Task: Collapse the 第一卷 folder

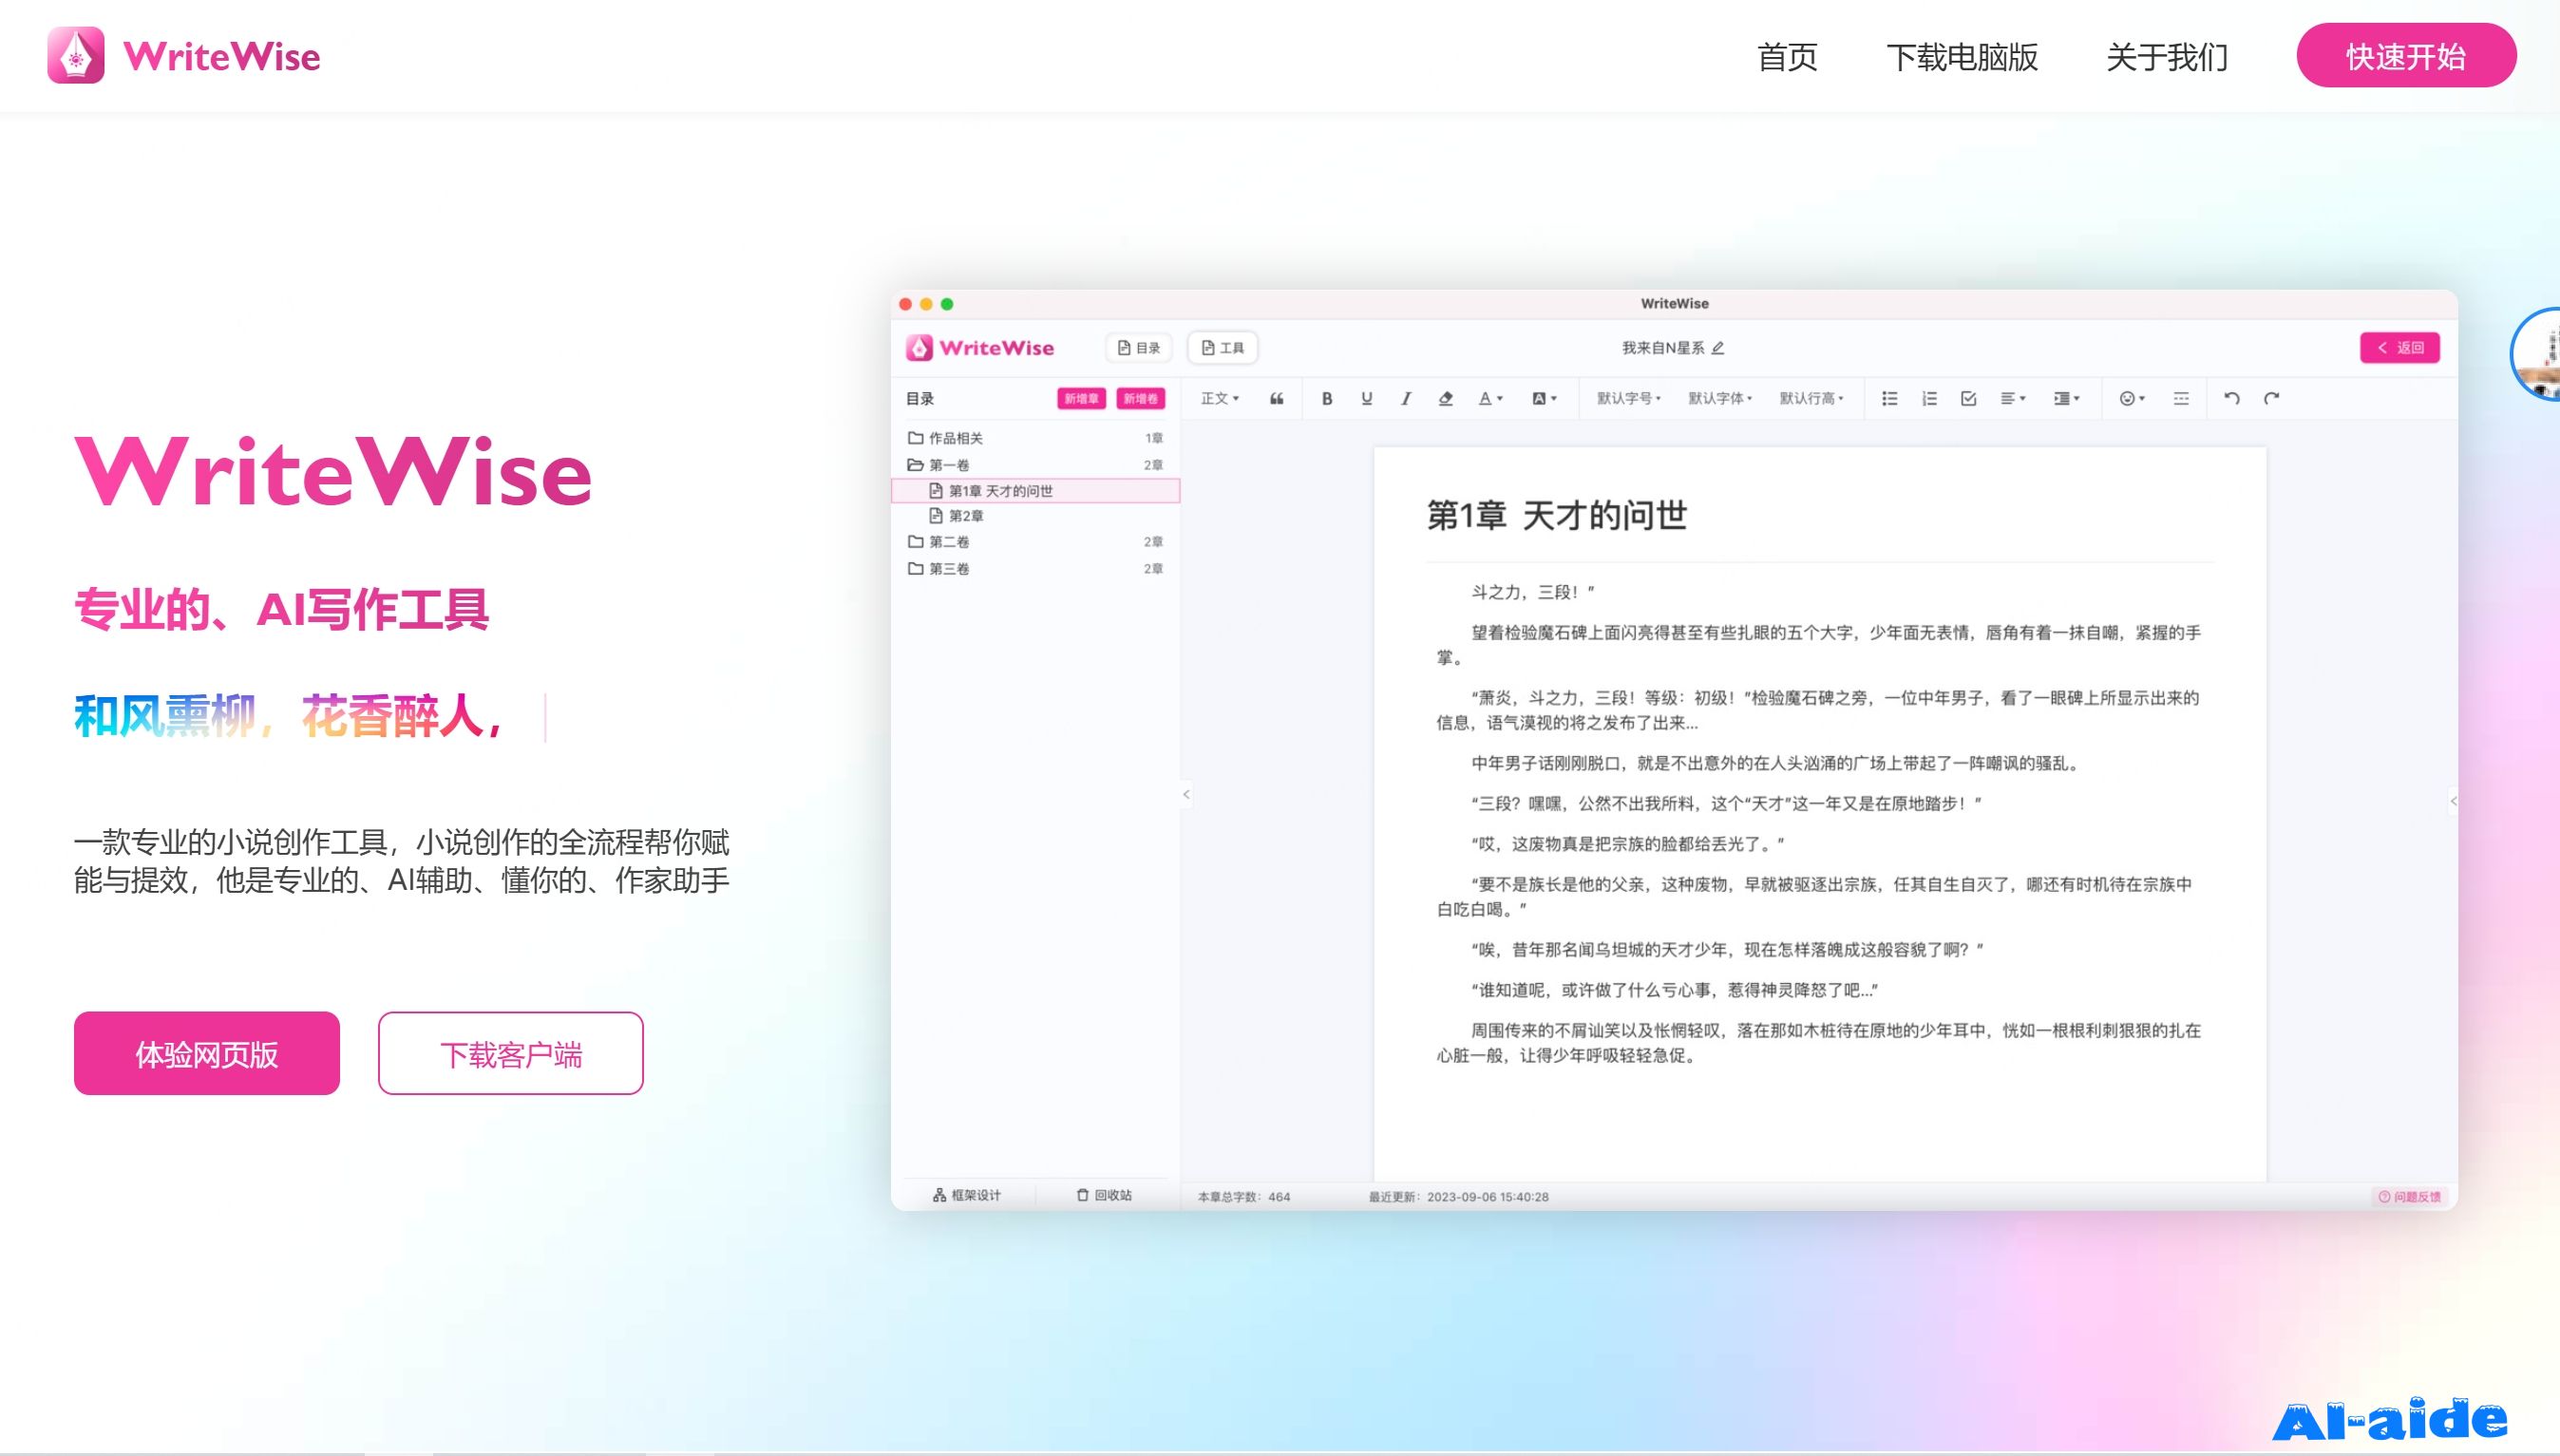Action: (1035, 465)
